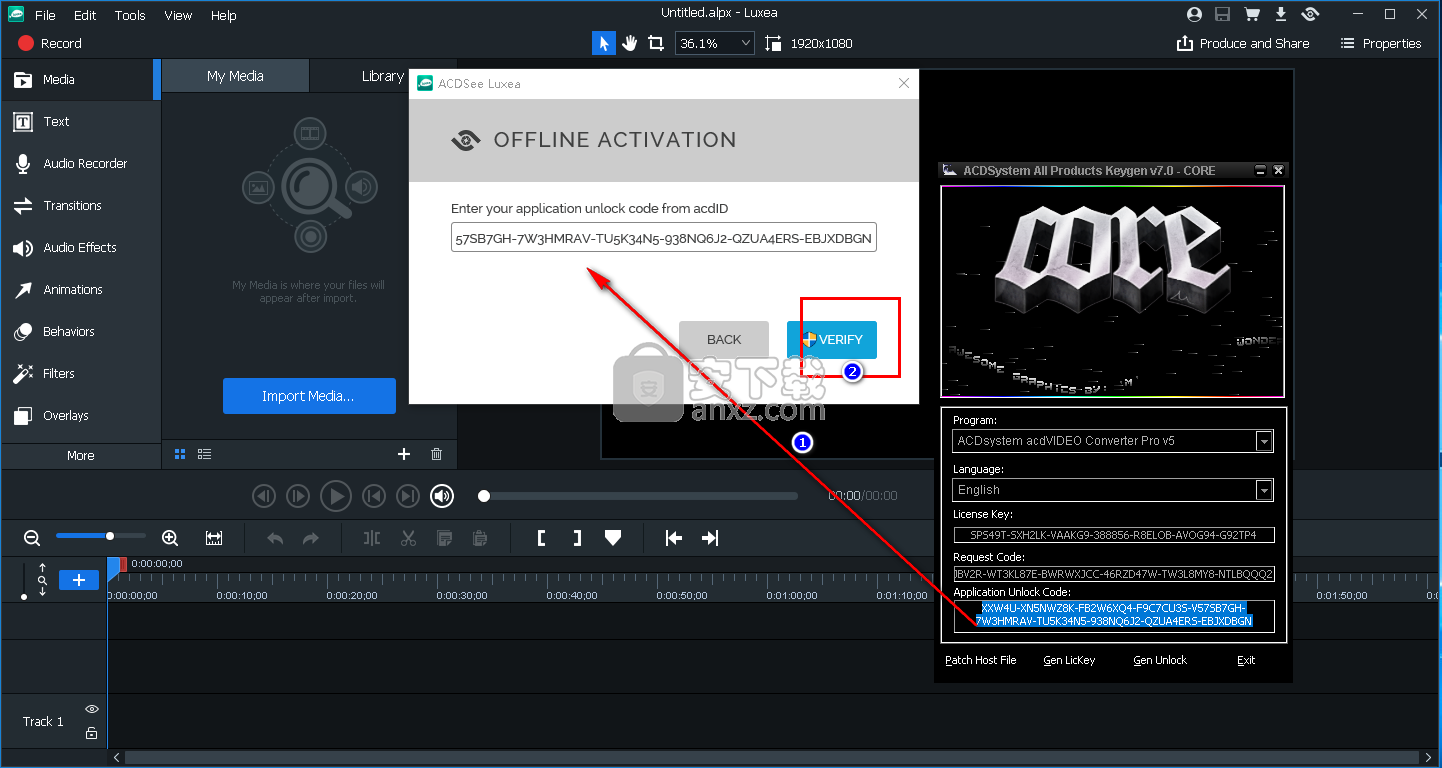Screen dimensions: 1442x768
Task: Toggle Track 1 visibility eye
Action: [x=92, y=709]
